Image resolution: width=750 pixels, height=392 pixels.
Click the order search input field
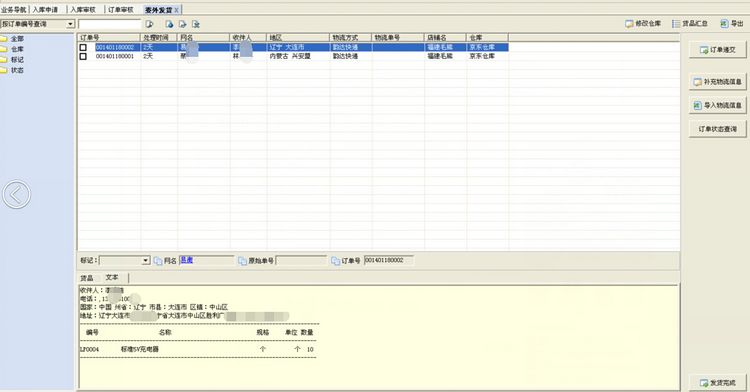coord(110,24)
